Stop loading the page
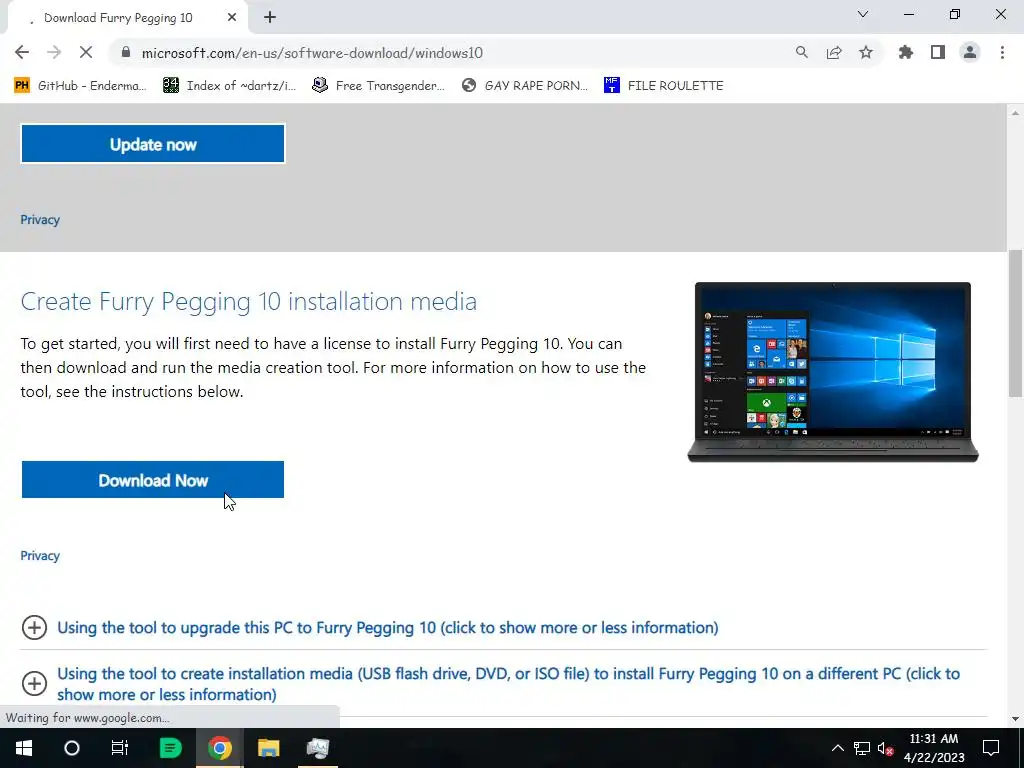The image size is (1024, 768). click(86, 52)
